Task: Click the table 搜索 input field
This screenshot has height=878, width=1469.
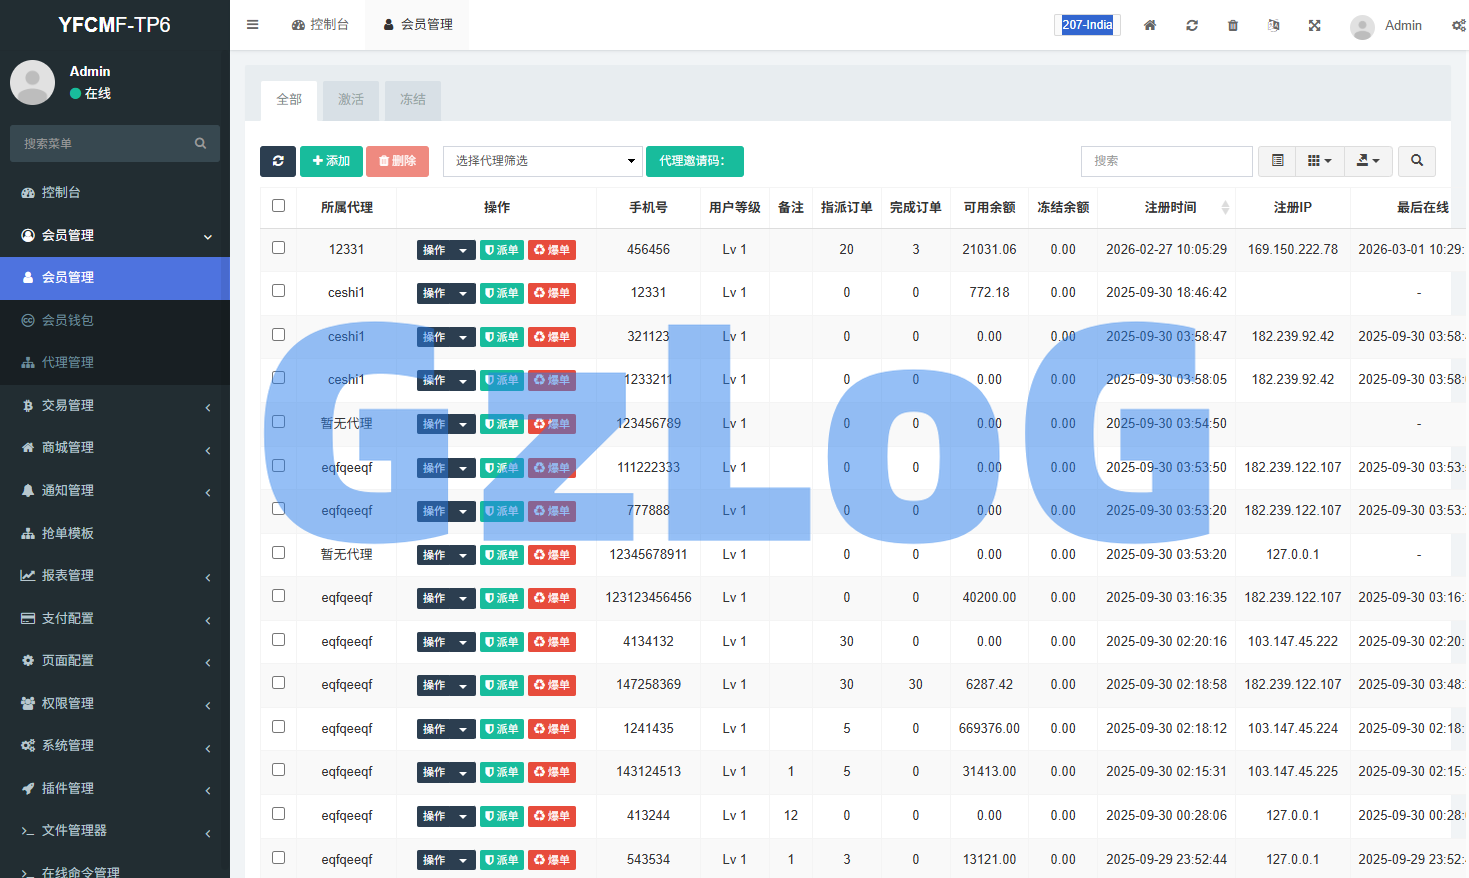Action: [1166, 161]
